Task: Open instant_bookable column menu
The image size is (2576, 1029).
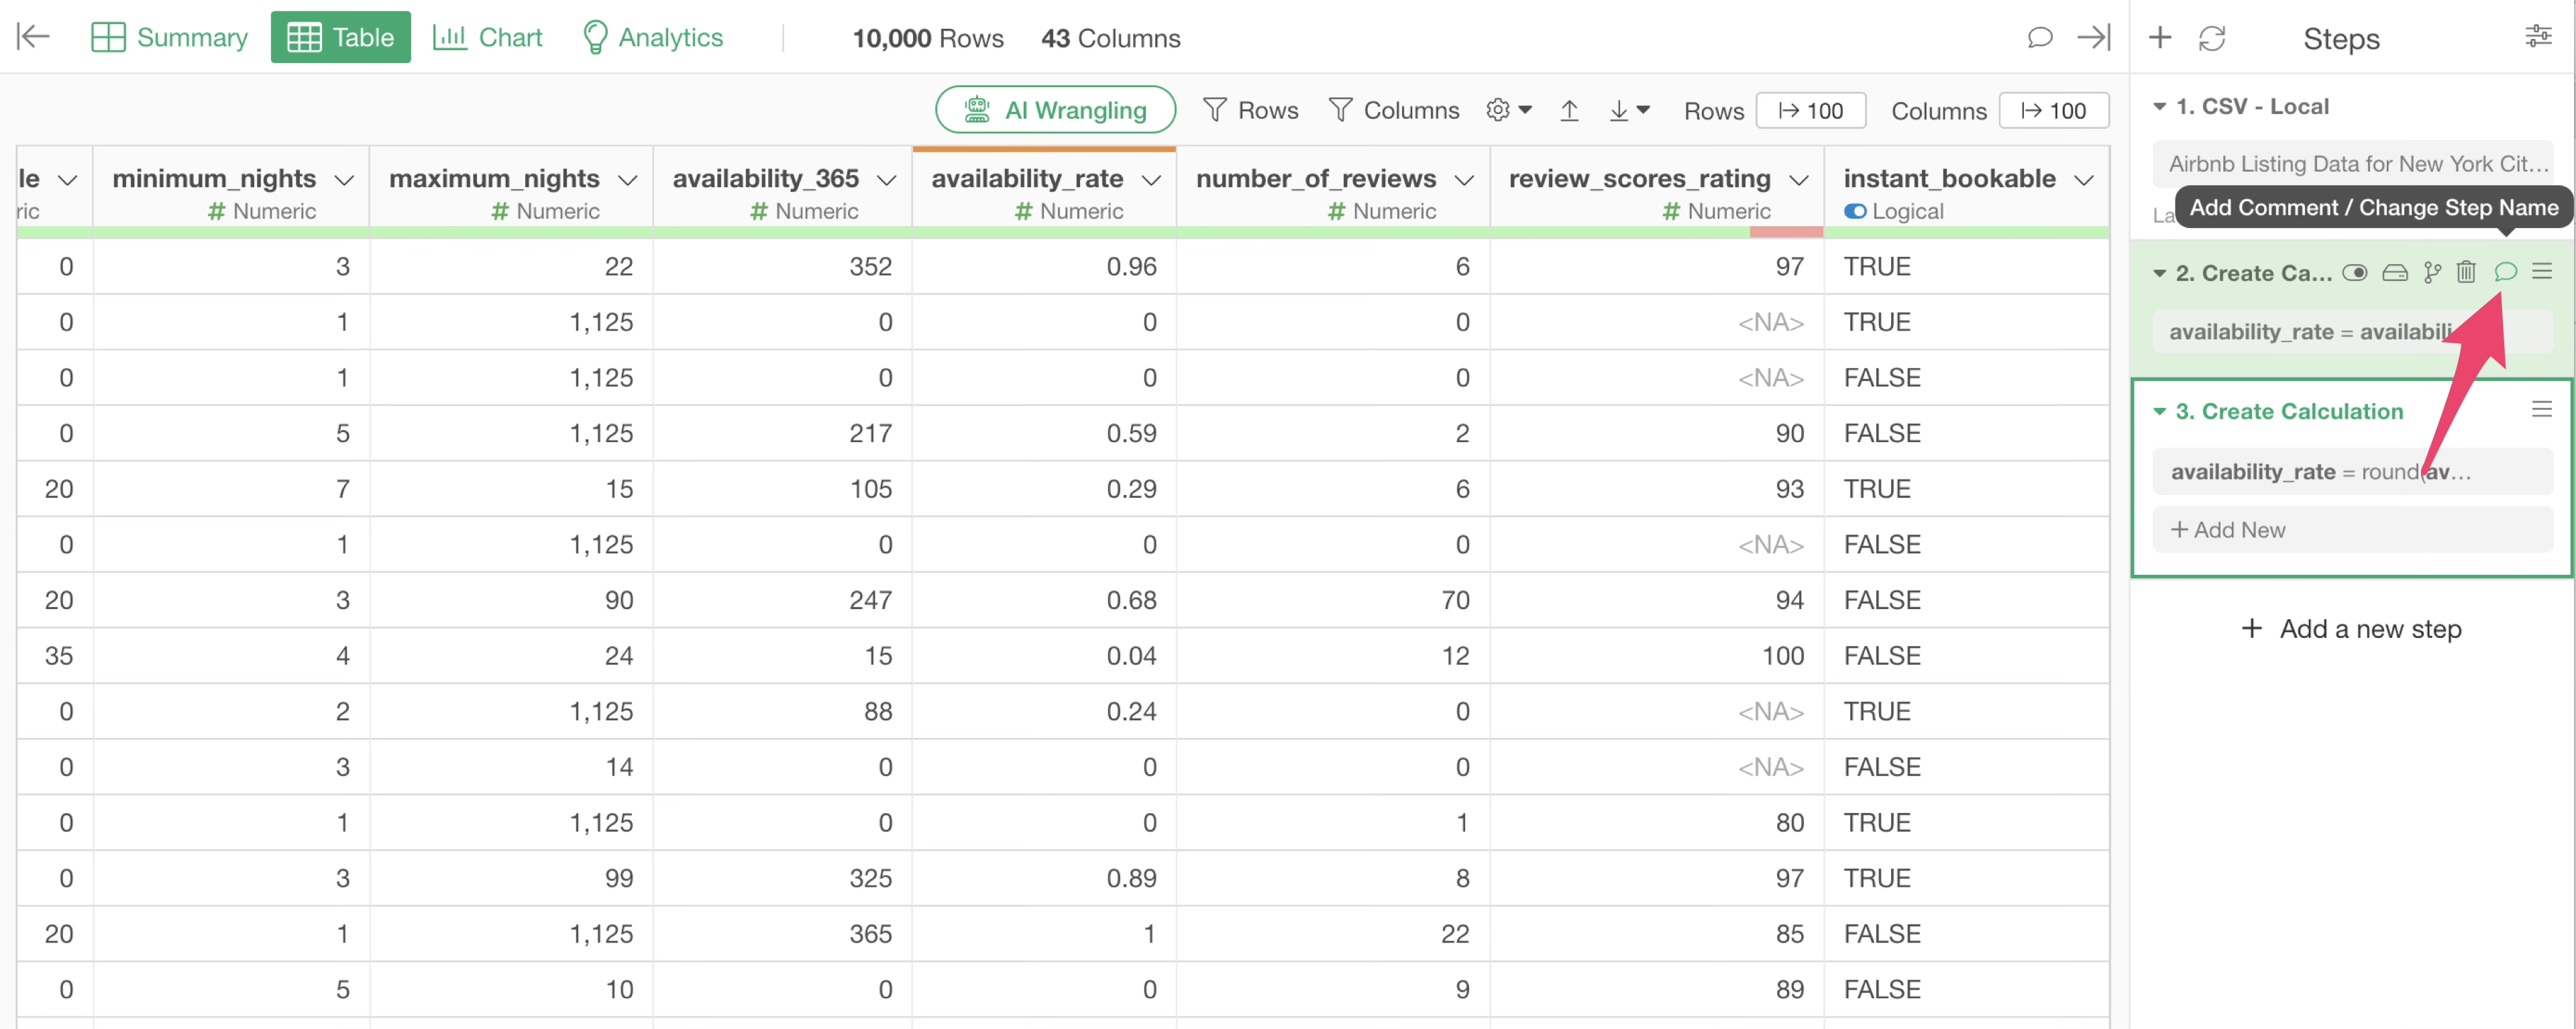Action: 2084,180
